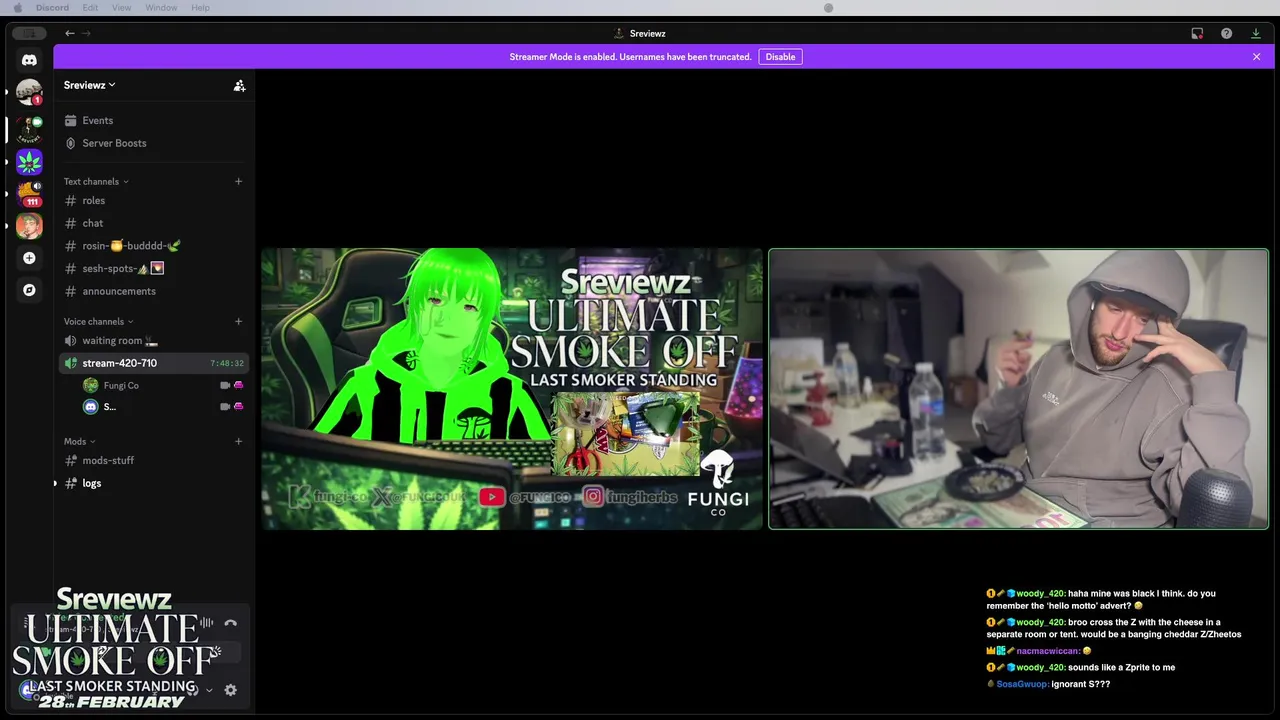The image size is (1280, 720).
Task: Collapse the Text channels category
Action: point(96,181)
